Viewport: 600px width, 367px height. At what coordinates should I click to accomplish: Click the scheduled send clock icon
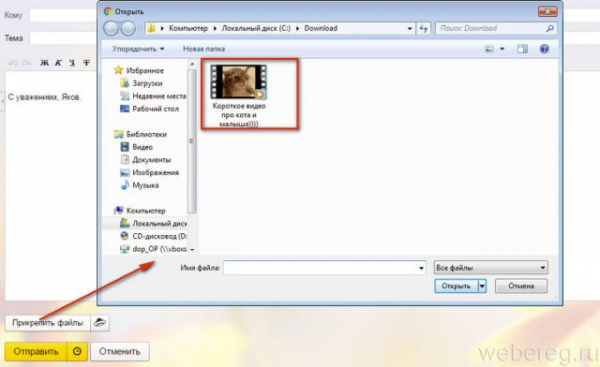(77, 351)
